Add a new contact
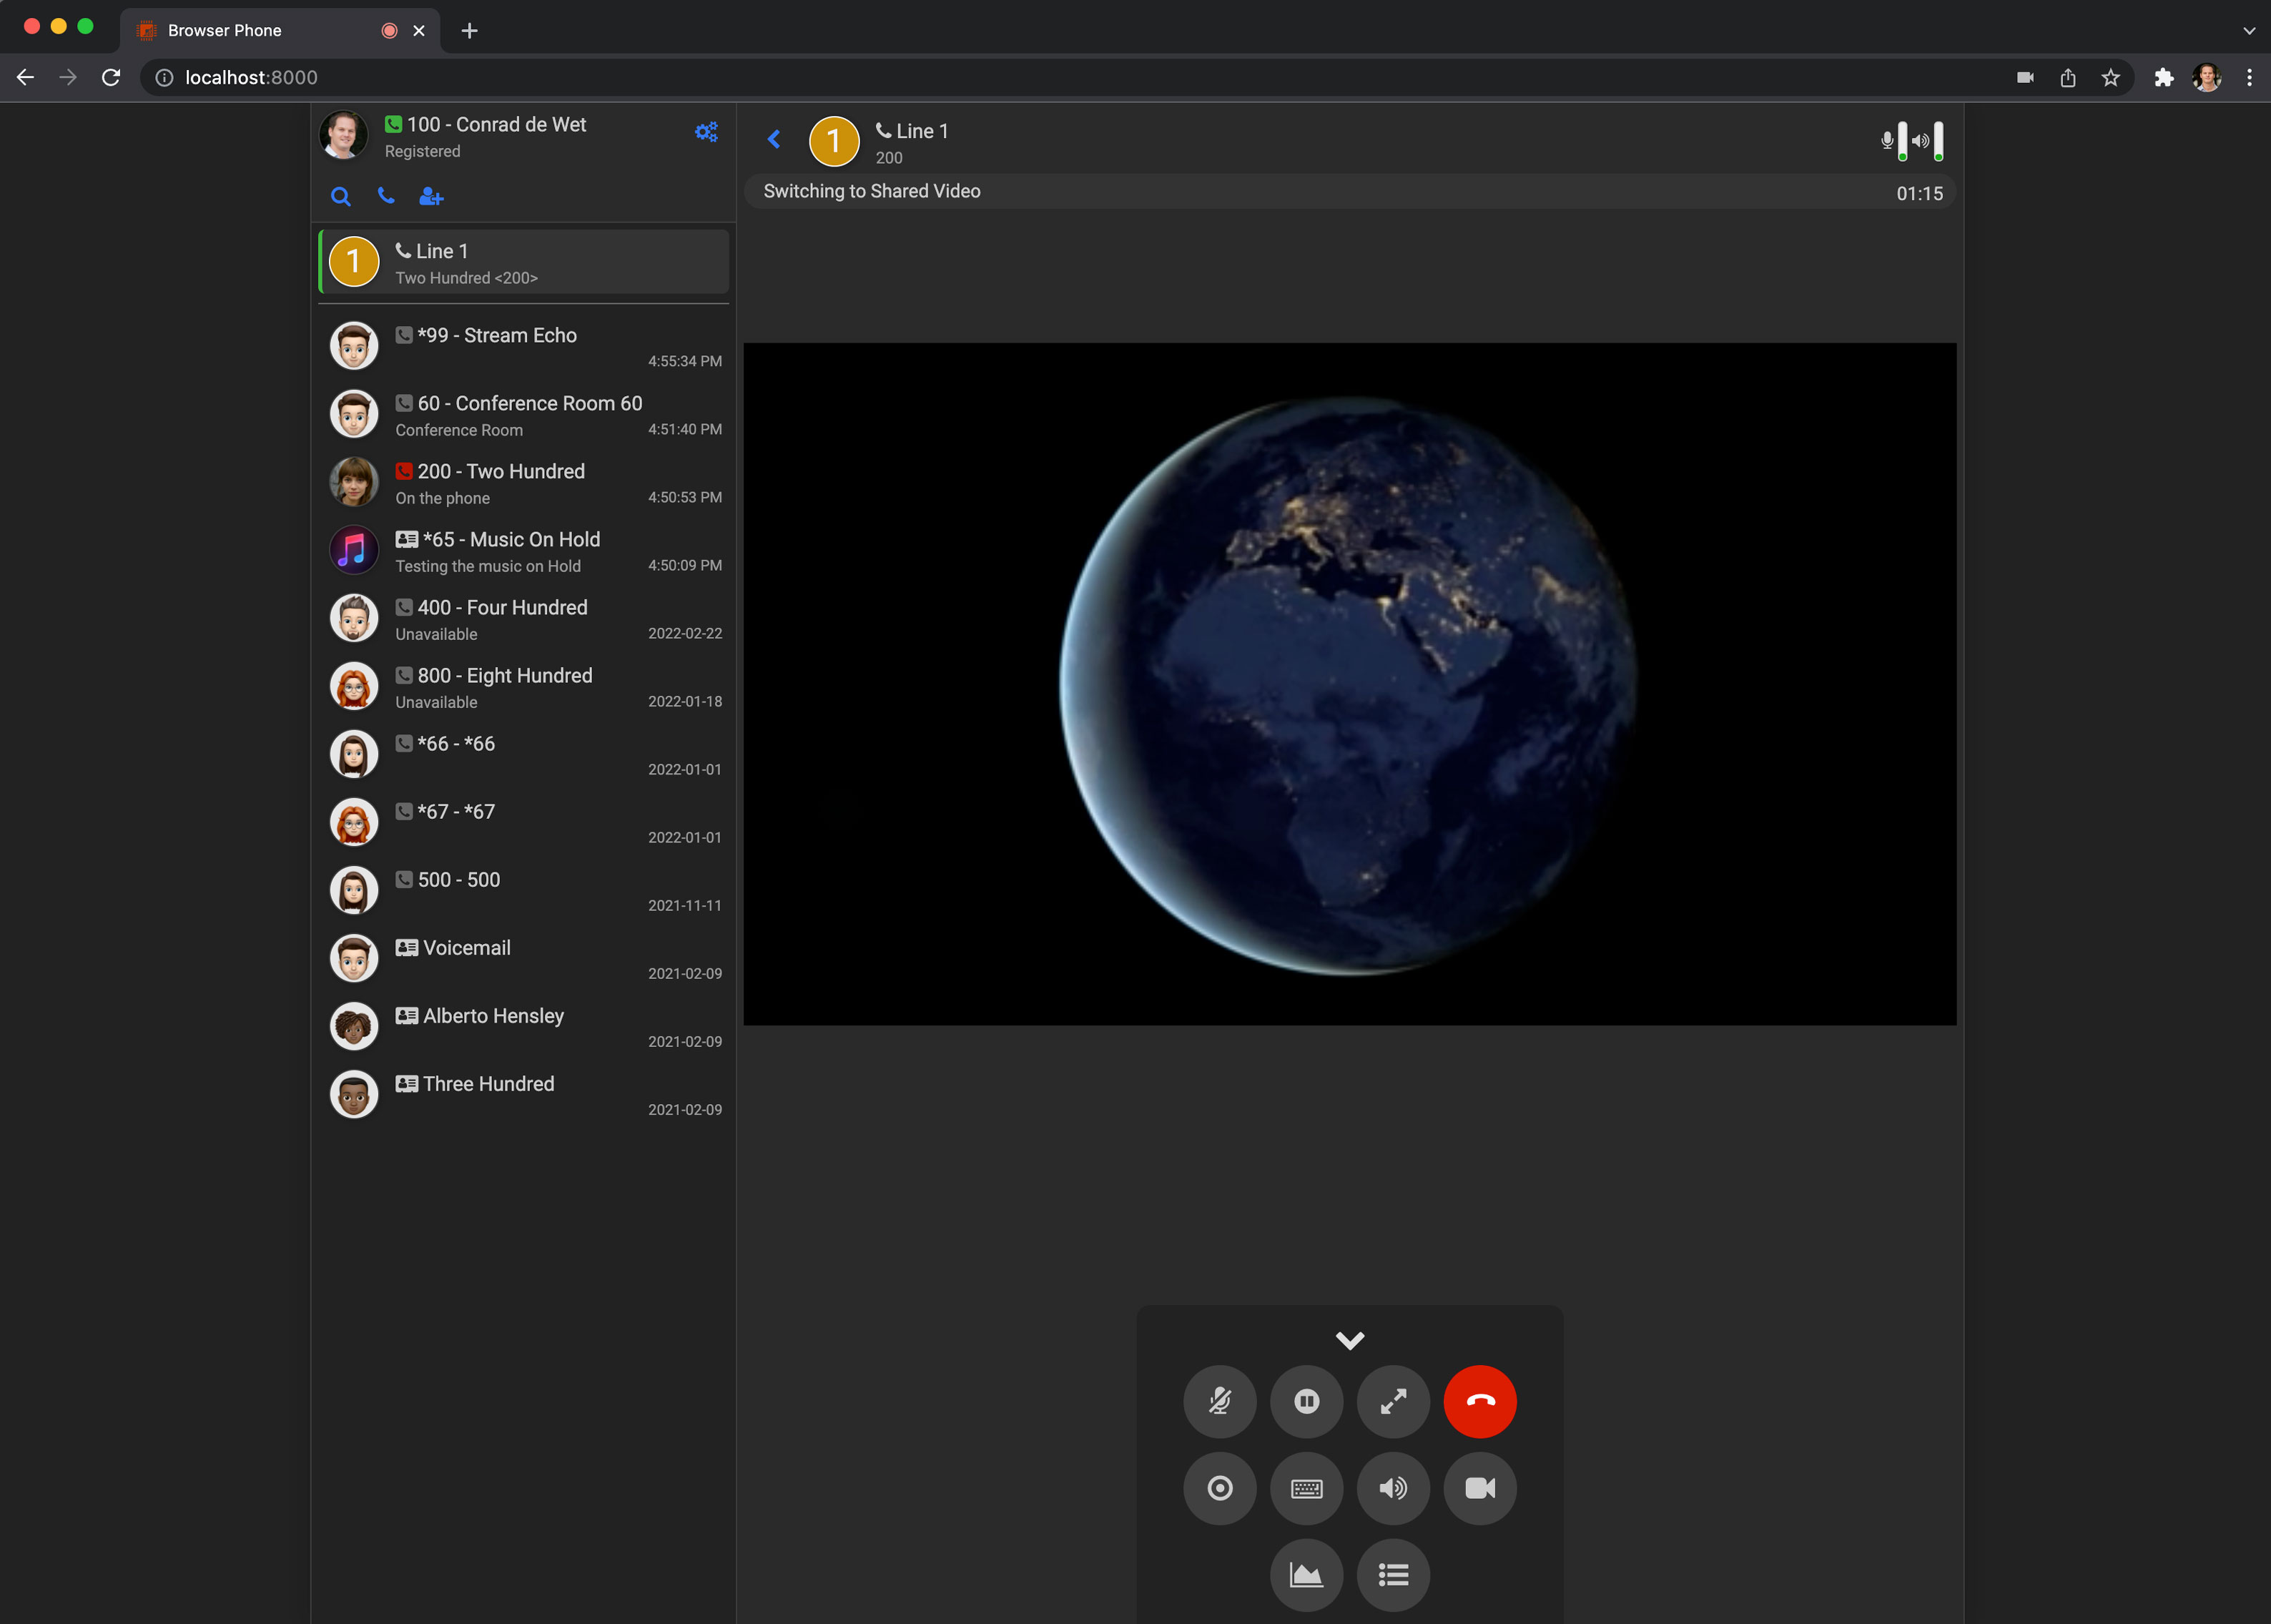2271x1624 pixels. pyautogui.click(x=431, y=197)
